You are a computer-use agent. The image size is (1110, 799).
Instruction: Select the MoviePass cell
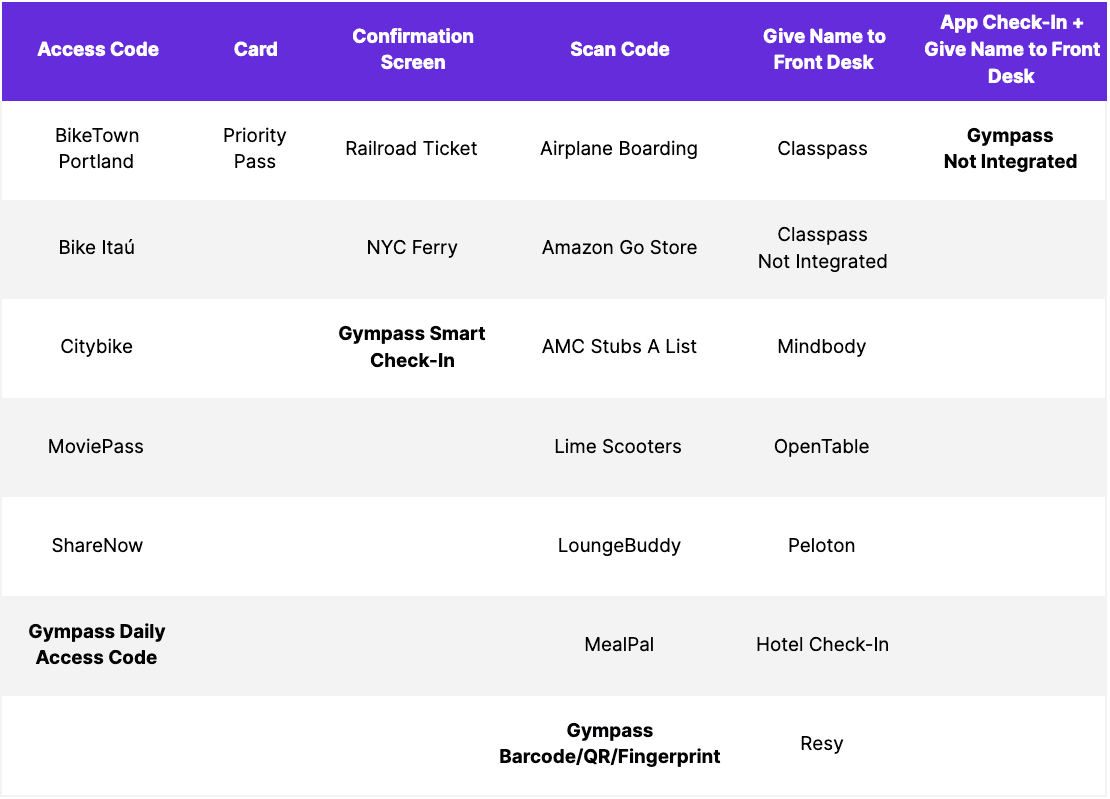[96, 446]
